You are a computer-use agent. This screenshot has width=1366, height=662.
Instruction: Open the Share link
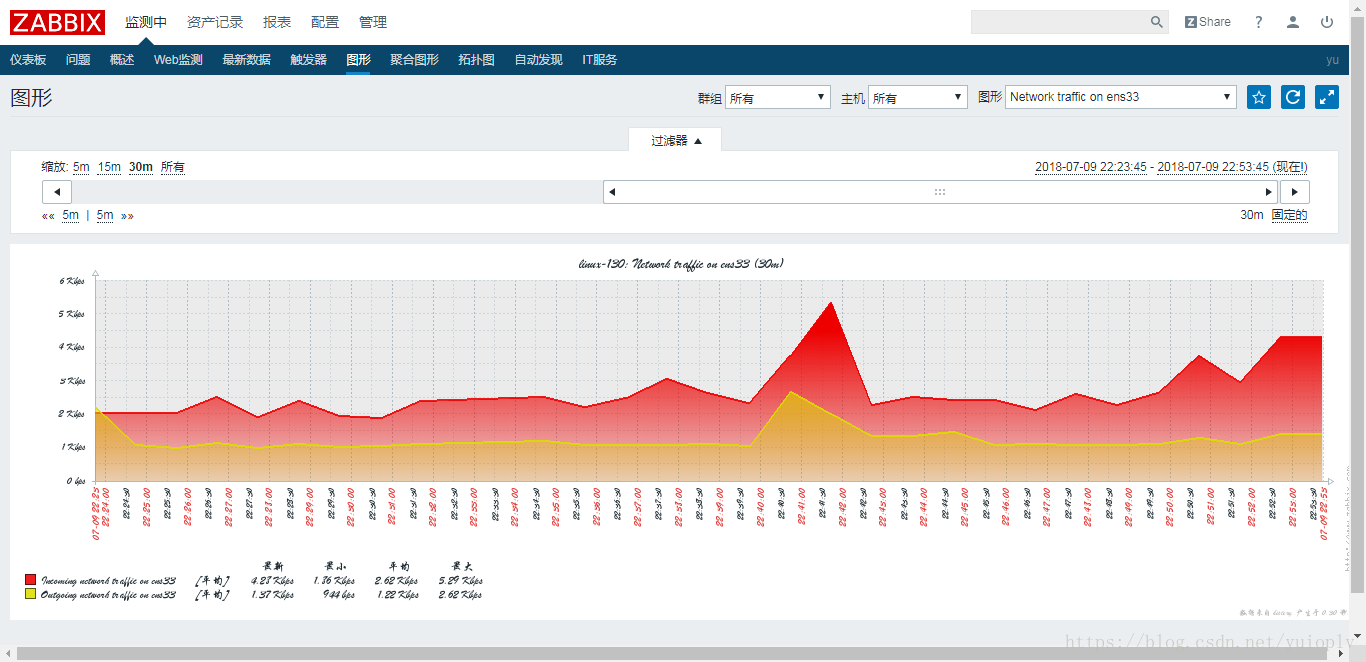tap(1208, 22)
